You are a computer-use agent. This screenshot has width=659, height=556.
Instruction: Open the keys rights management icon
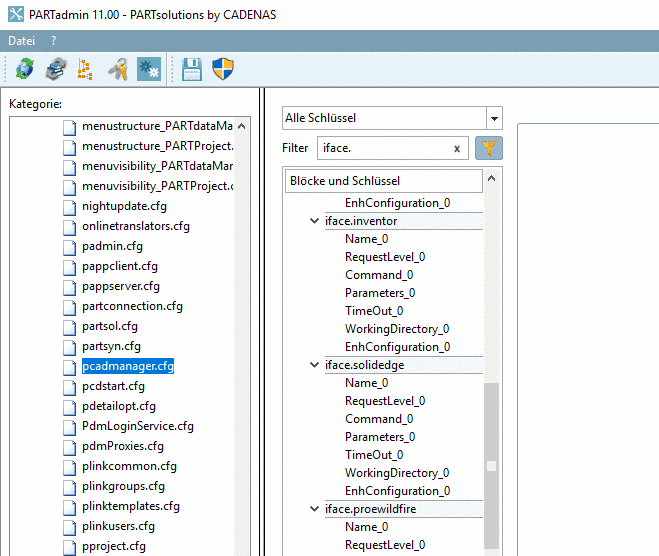(x=118, y=69)
